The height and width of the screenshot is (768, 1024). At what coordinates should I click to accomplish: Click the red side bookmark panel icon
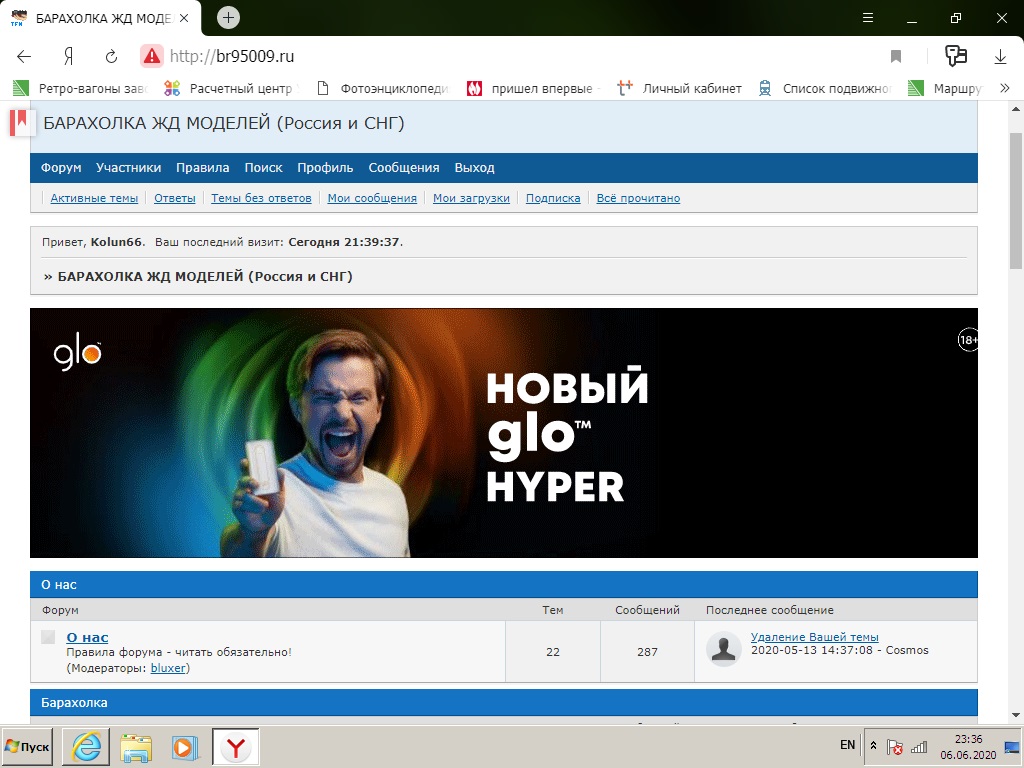click(20, 122)
